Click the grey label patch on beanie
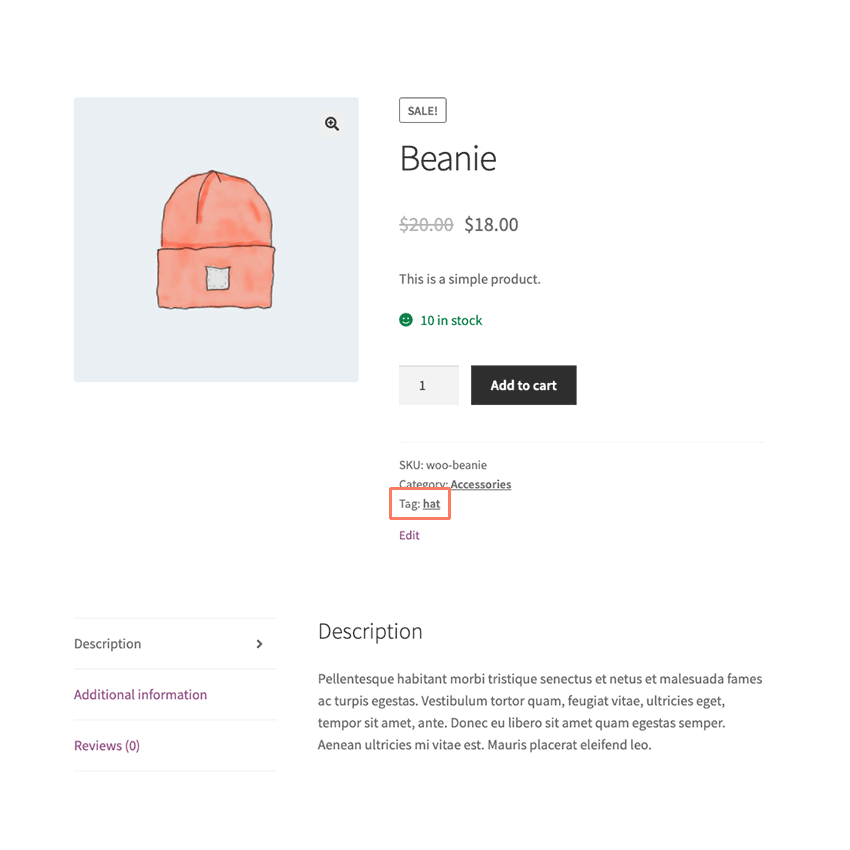850x850 pixels. (218, 278)
